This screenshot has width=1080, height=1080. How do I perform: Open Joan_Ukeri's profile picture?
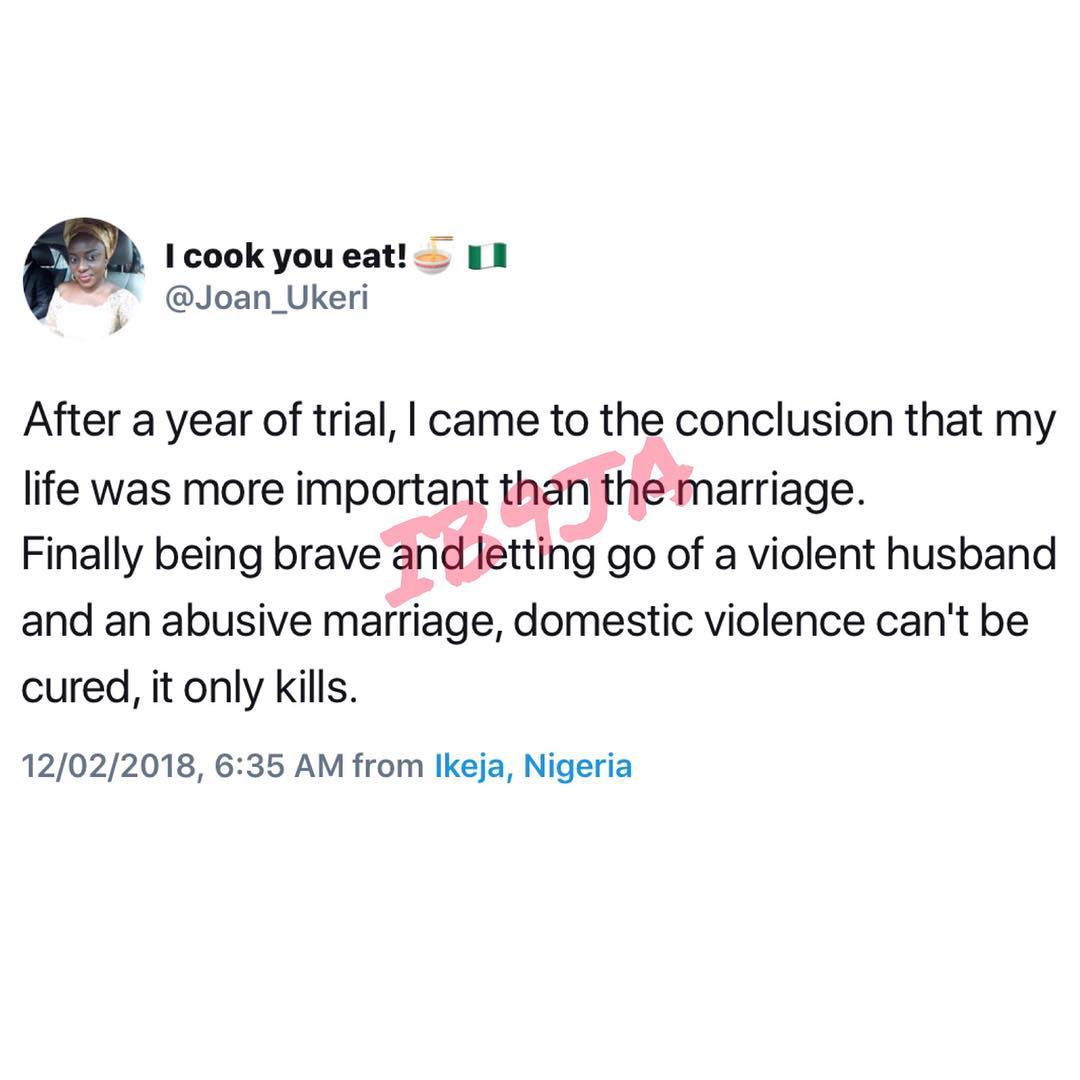click(x=83, y=278)
